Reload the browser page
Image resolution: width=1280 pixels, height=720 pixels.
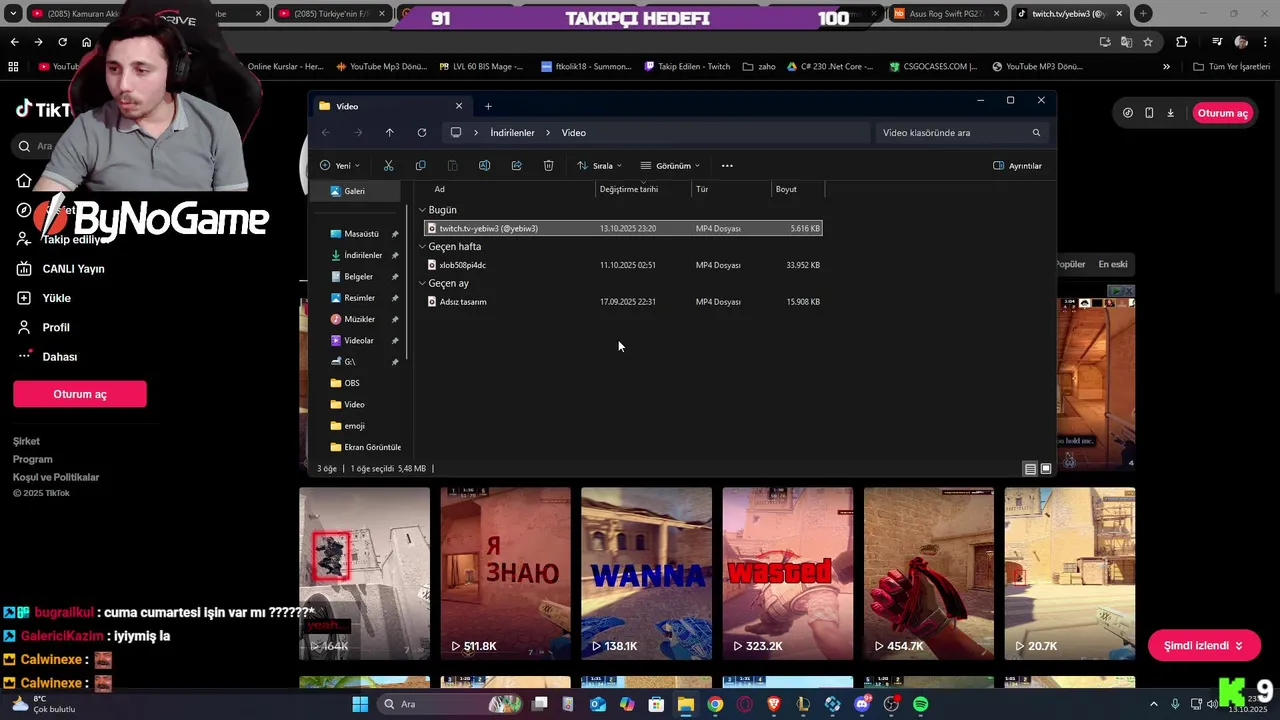coord(62,42)
